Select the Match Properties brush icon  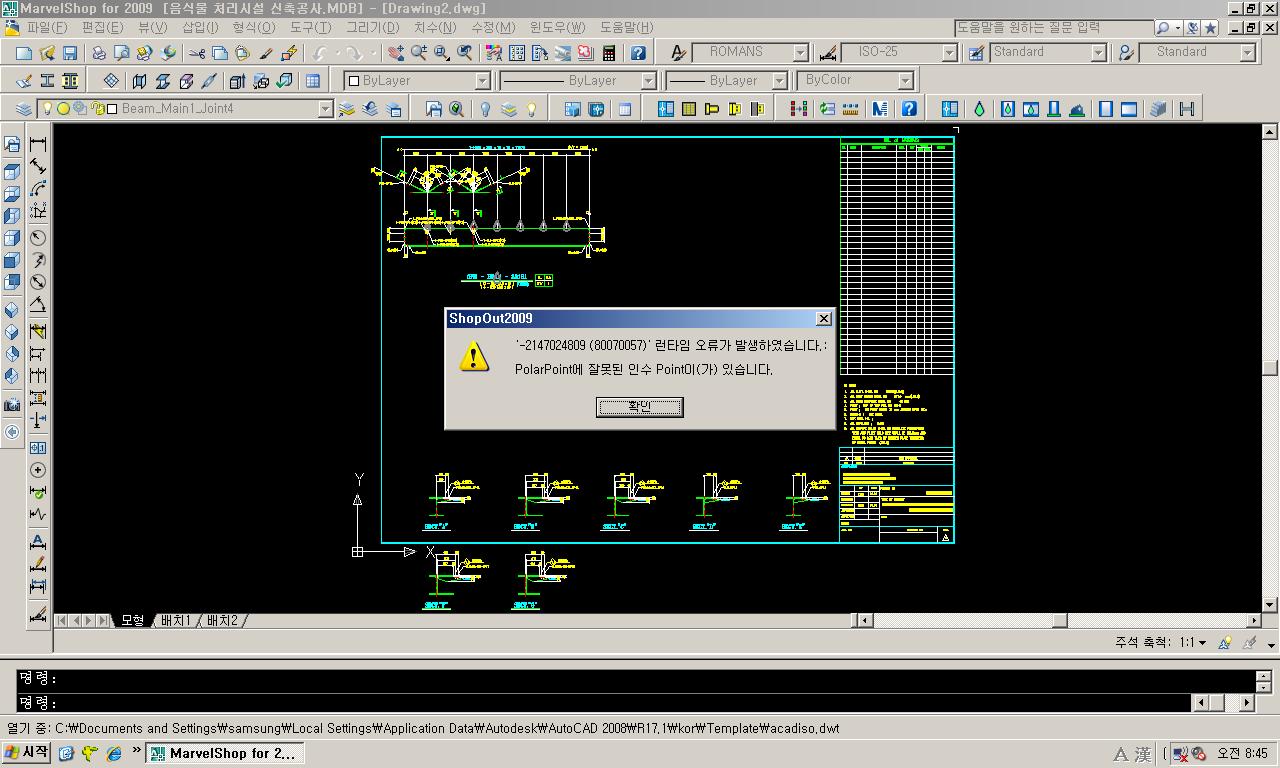coord(266,53)
